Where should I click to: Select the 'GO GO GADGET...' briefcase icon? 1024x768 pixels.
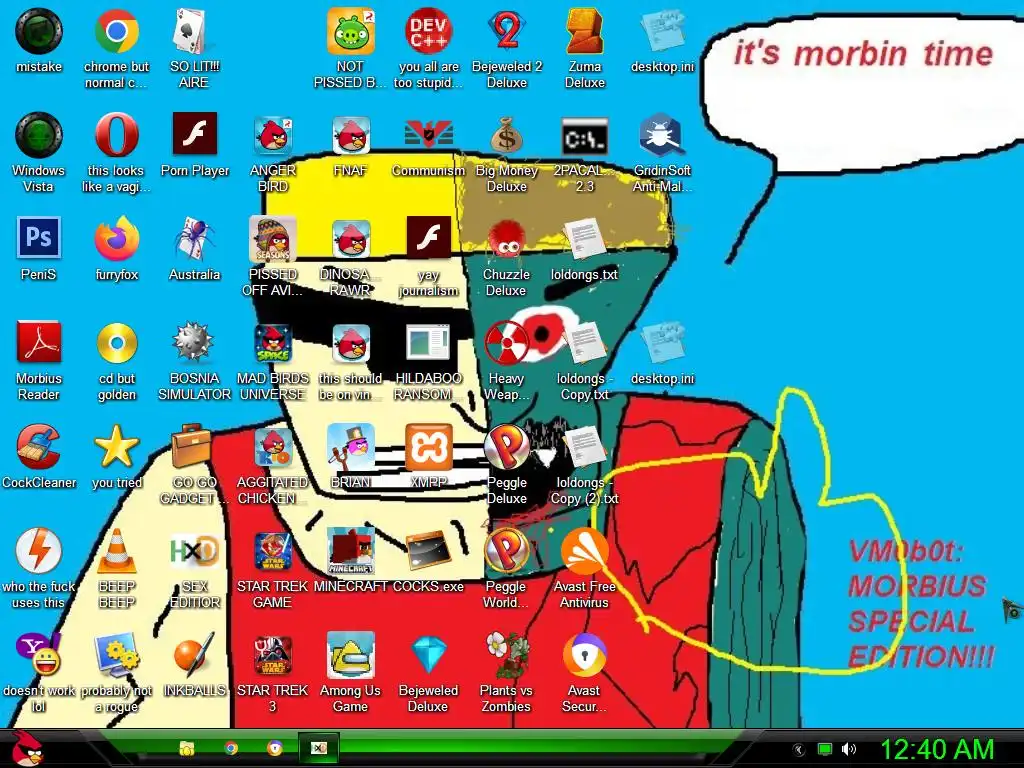point(191,447)
